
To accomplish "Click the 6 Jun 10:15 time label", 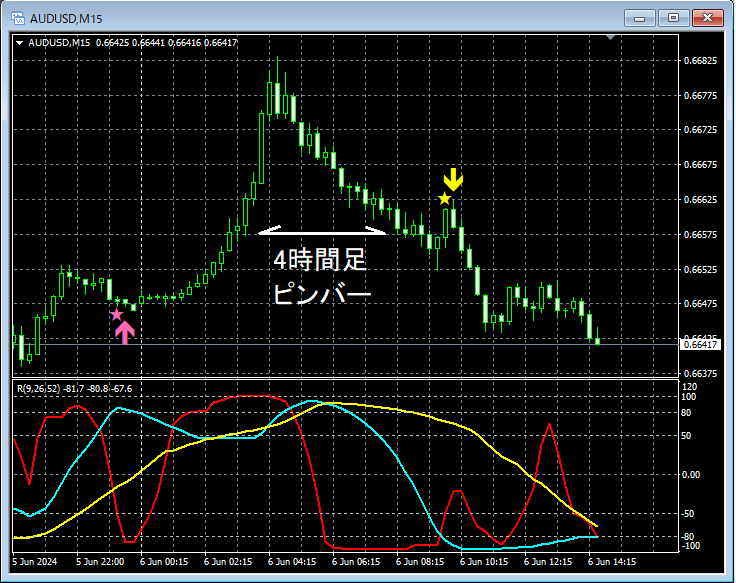I will pyautogui.click(x=483, y=562).
